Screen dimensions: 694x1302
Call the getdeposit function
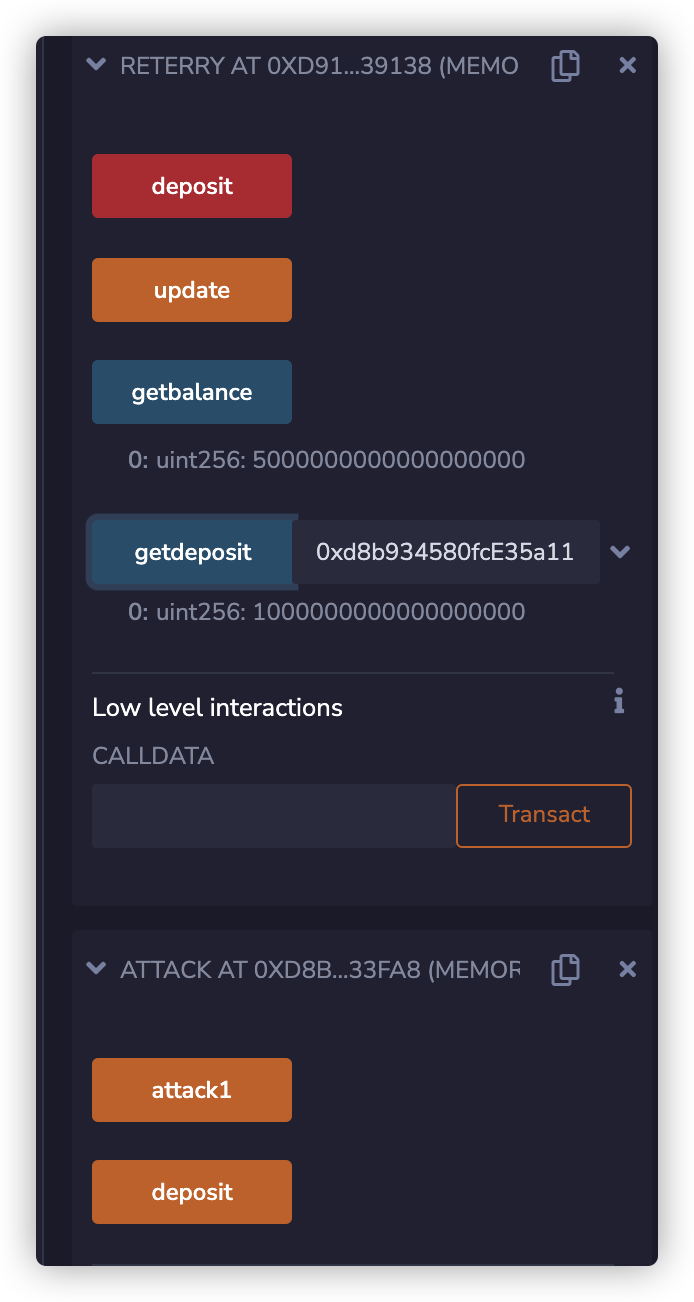pos(192,552)
